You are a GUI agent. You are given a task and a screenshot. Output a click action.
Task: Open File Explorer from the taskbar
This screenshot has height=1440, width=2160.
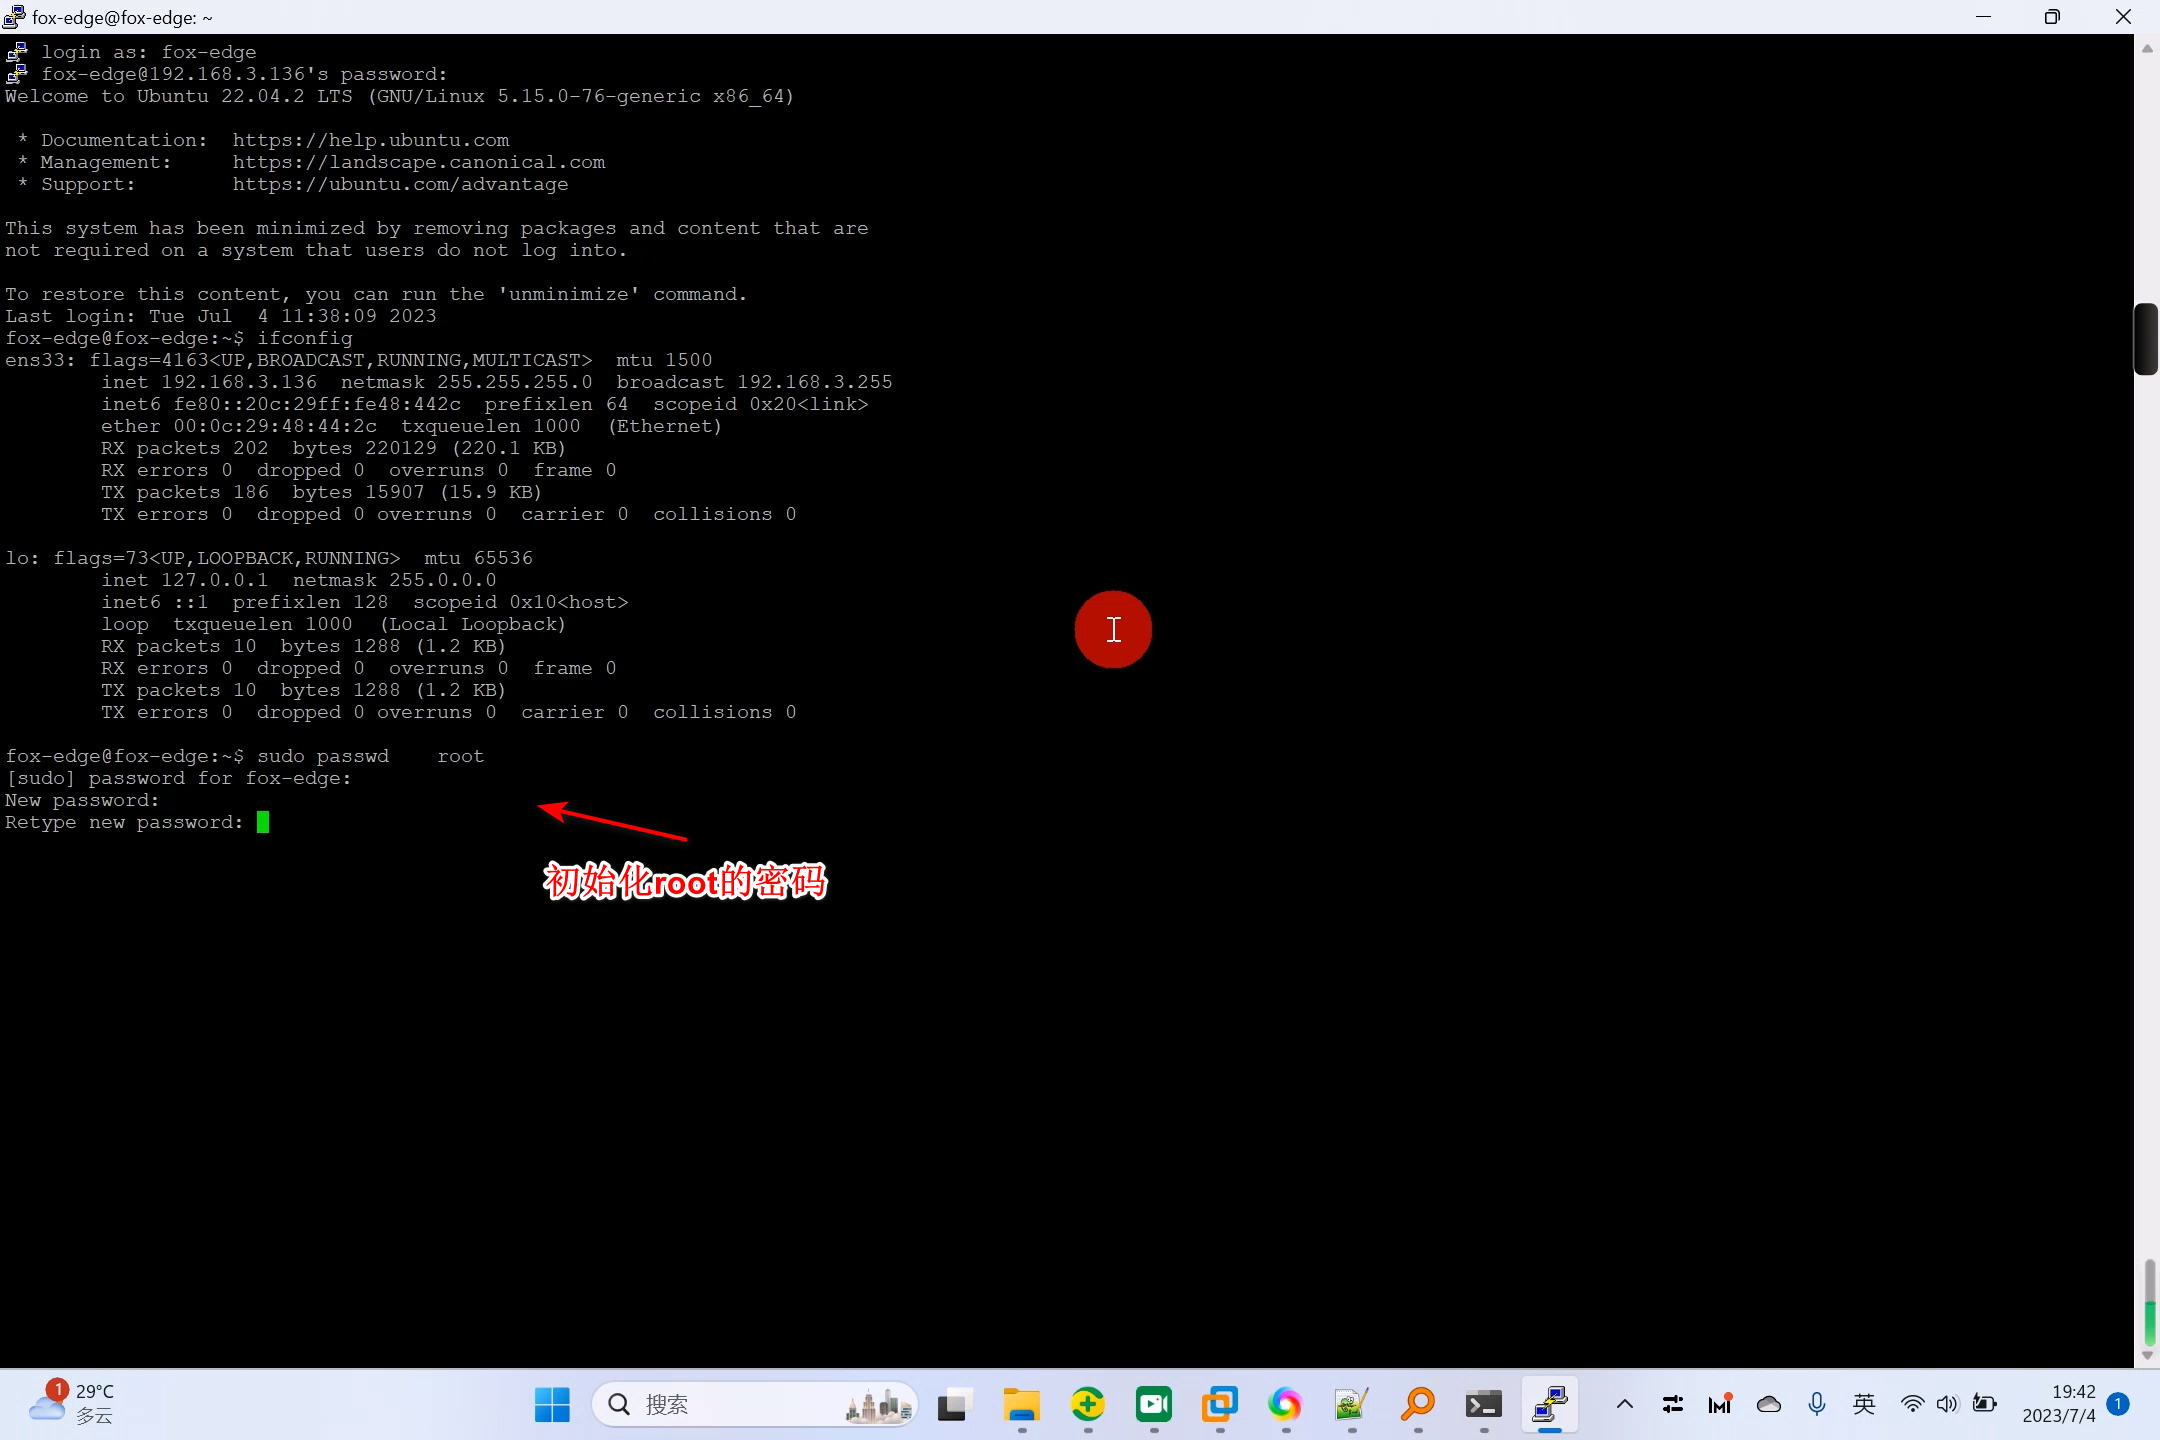1021,1404
